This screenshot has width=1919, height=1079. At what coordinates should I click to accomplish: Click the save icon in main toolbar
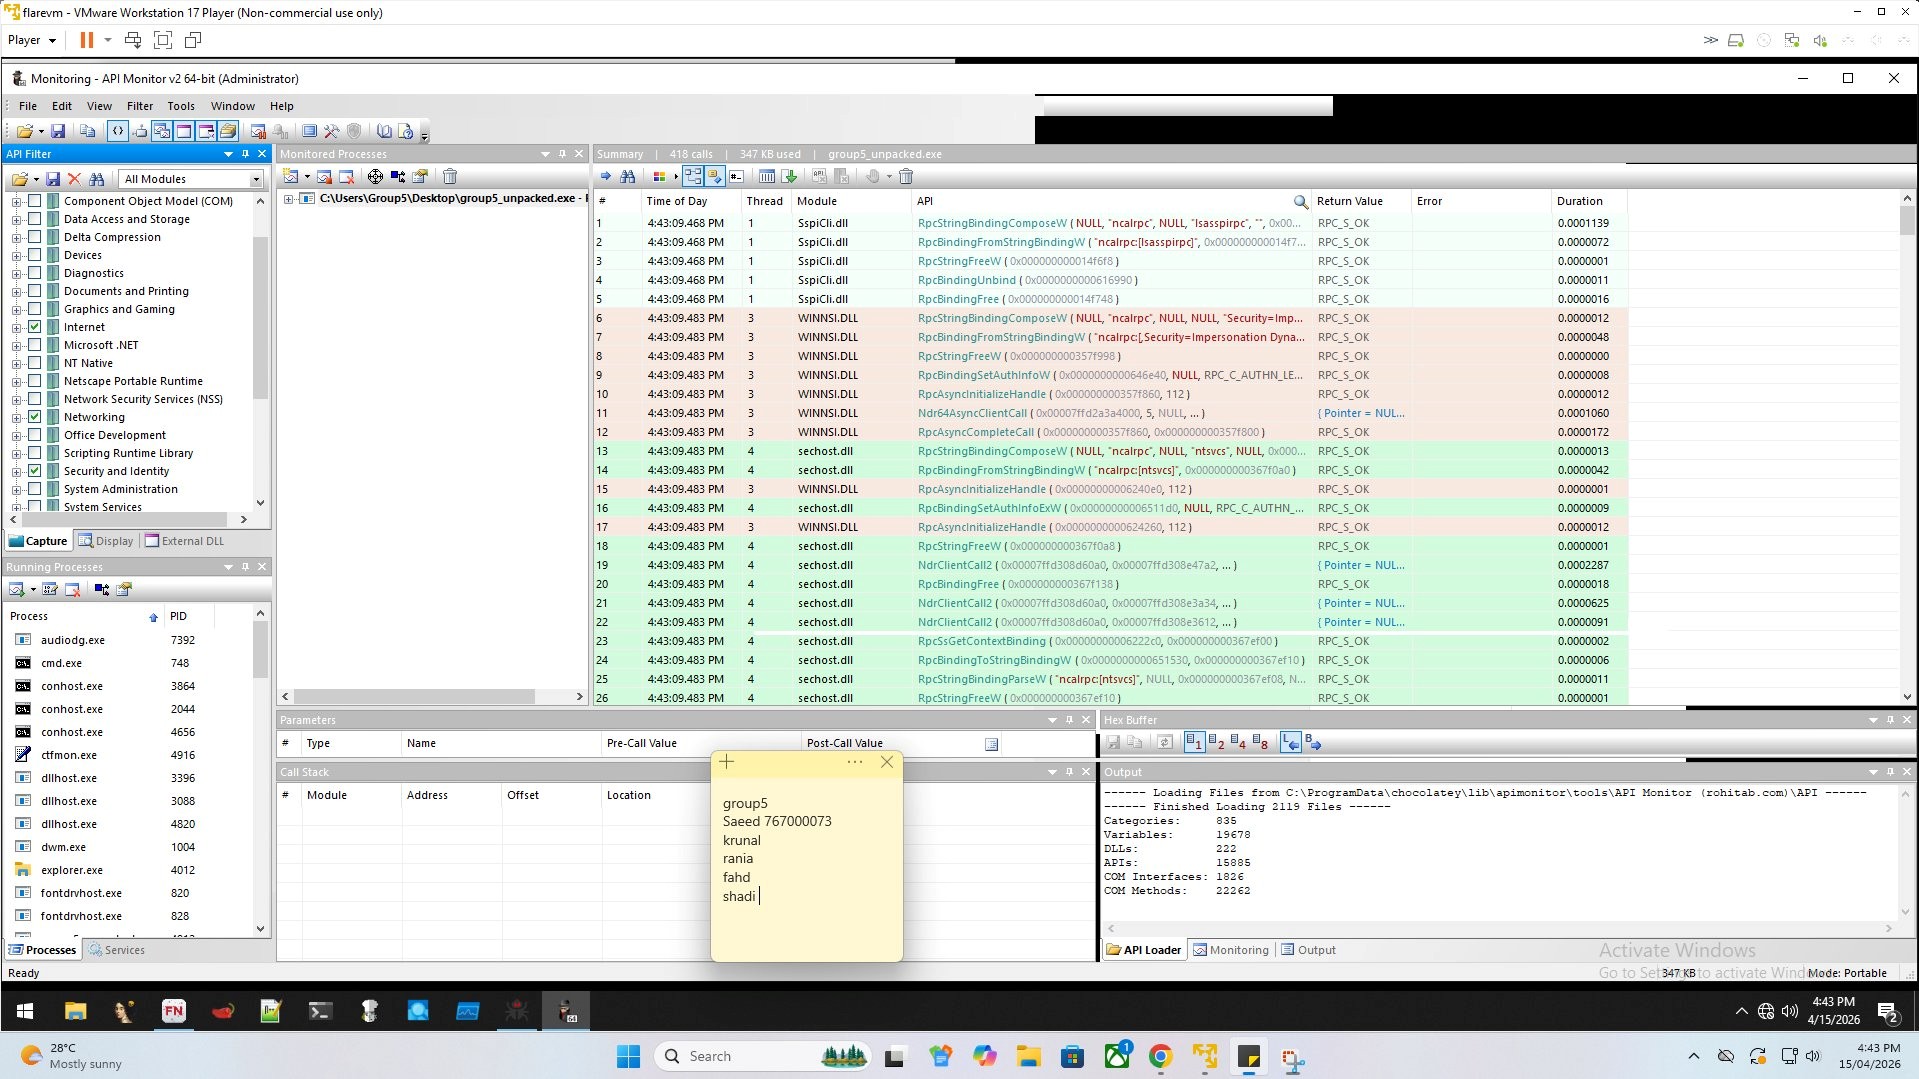click(58, 131)
